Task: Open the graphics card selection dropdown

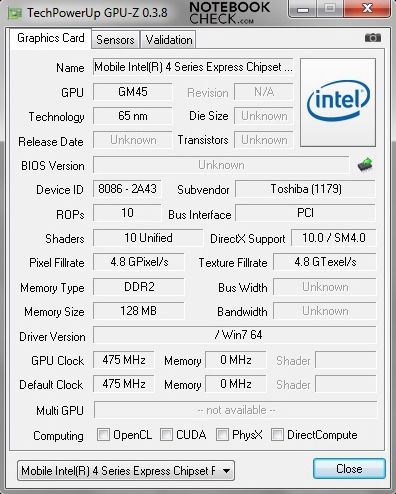Action: coord(126,471)
